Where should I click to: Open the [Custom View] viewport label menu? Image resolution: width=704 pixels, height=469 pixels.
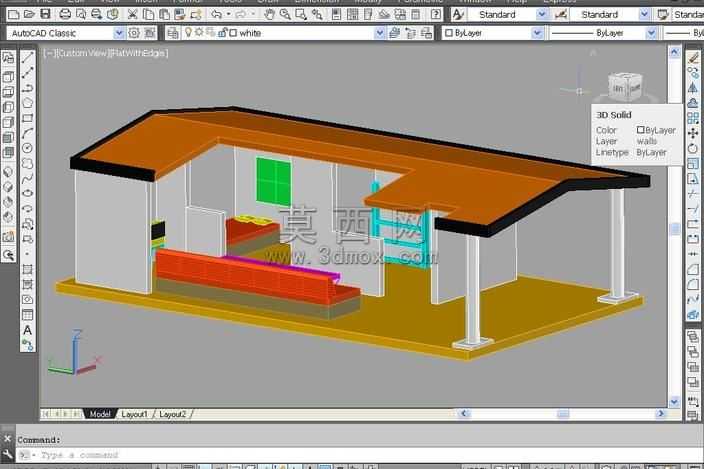82,53
